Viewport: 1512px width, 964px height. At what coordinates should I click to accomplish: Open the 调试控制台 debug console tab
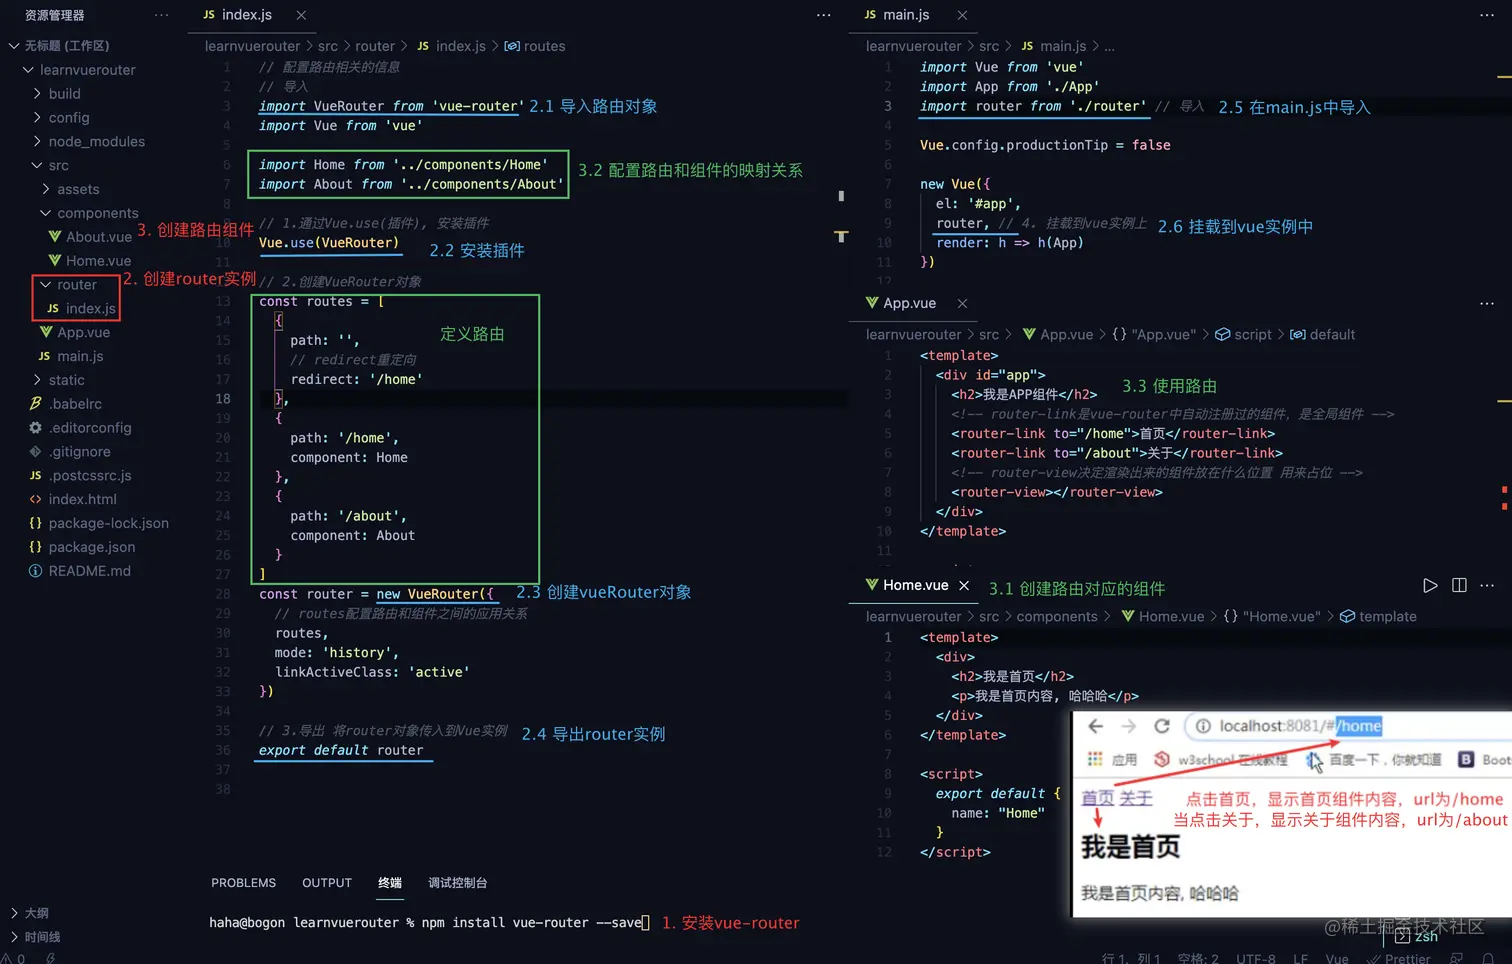pyautogui.click(x=457, y=883)
